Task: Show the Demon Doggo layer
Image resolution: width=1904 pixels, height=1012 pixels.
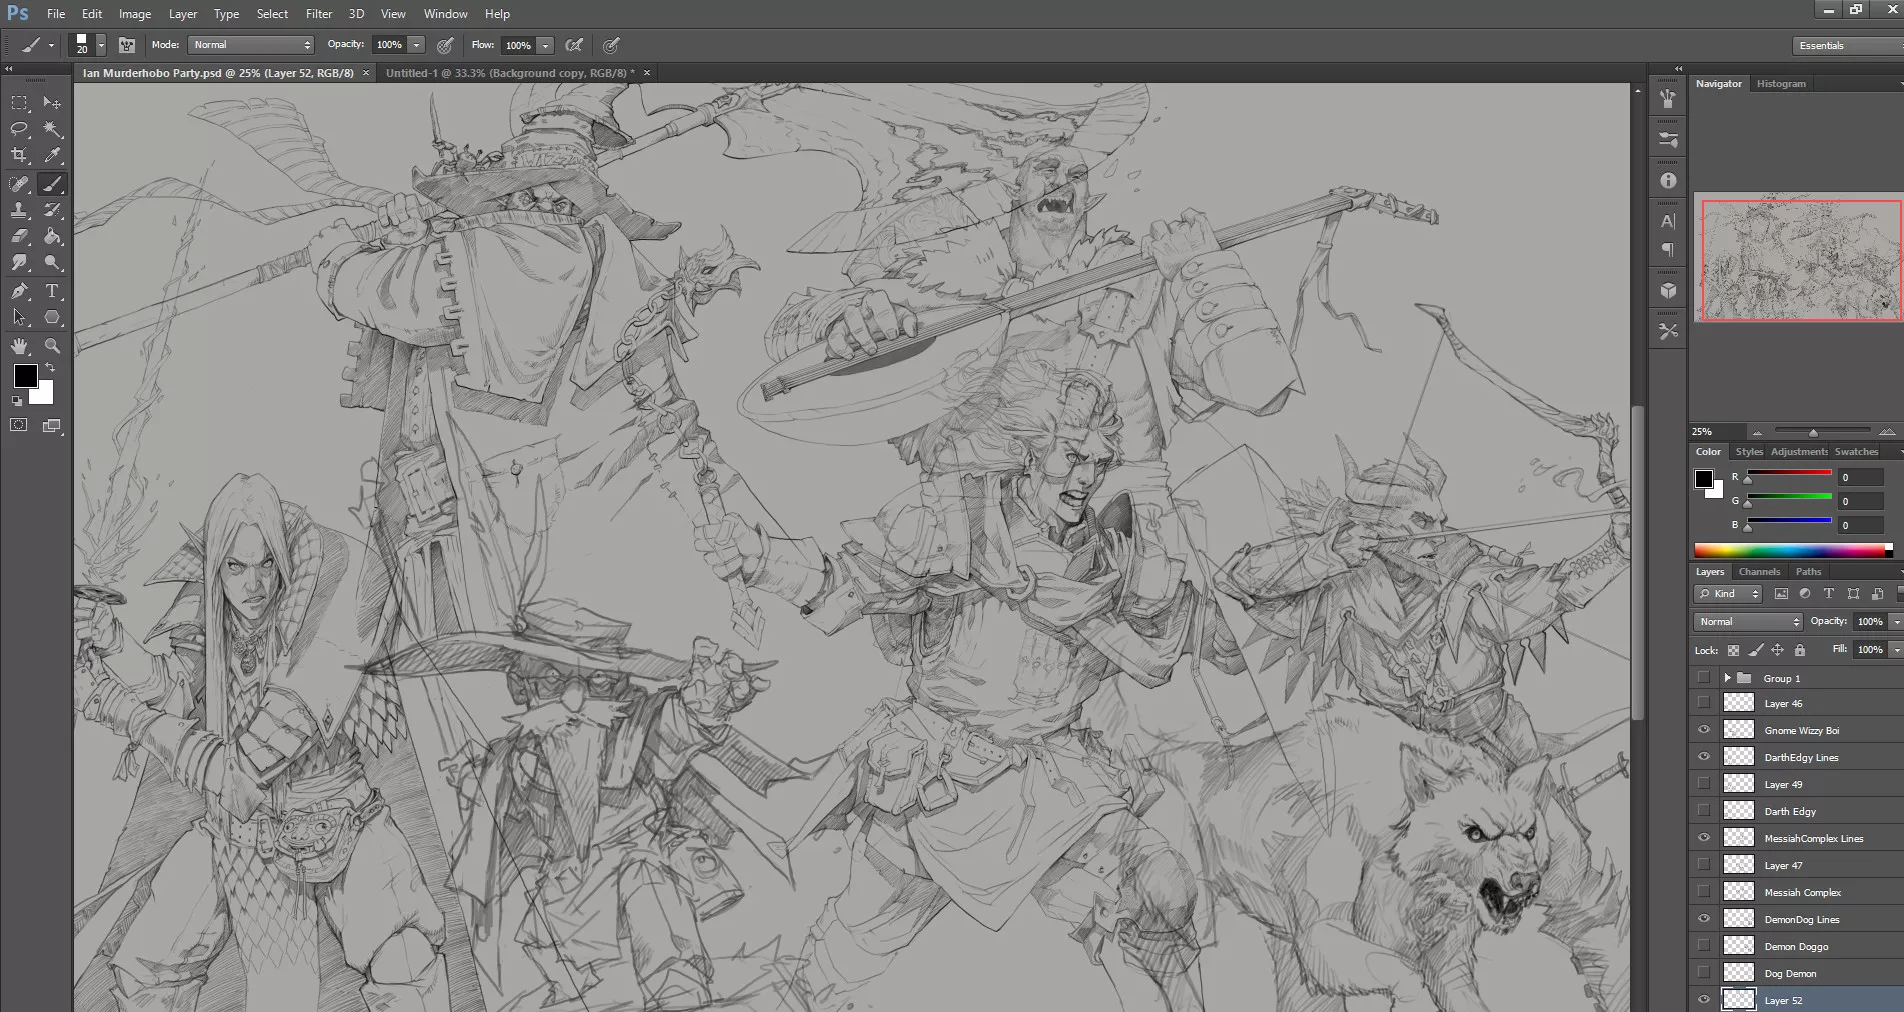Action: pyautogui.click(x=1704, y=946)
